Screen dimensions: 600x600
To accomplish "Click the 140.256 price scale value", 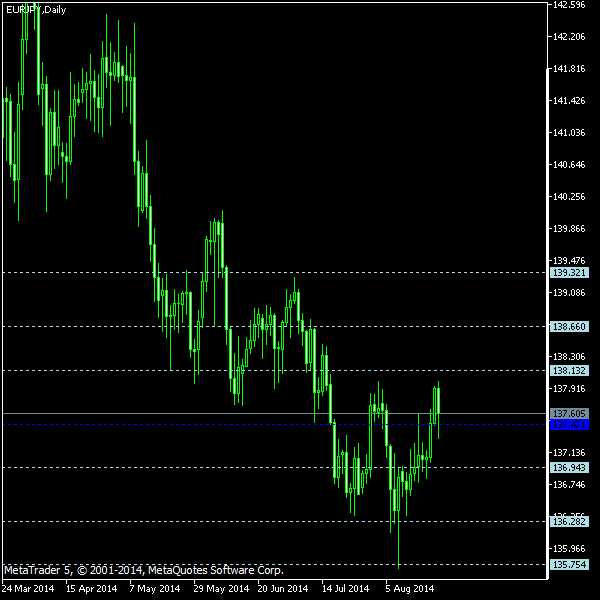I will click(x=569, y=197).
